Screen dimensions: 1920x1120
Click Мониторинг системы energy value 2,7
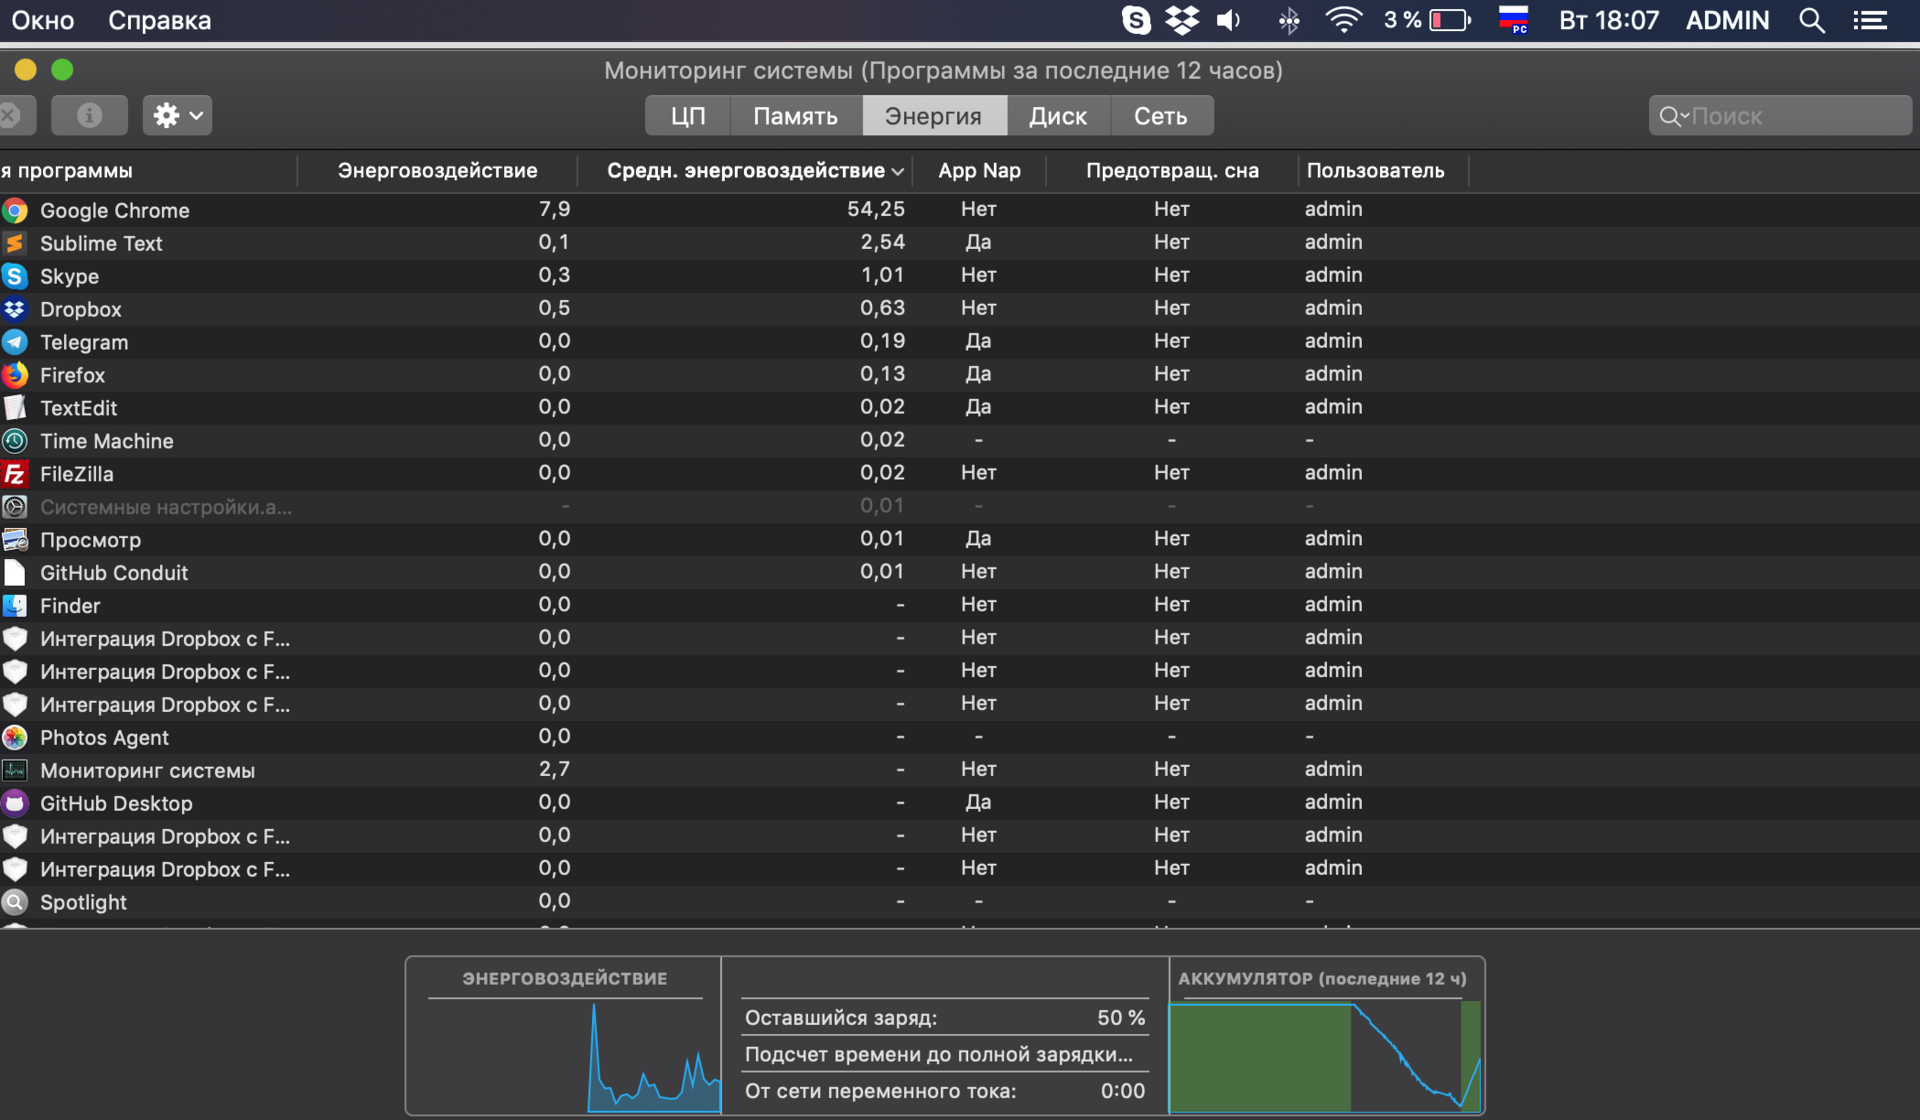coord(554,769)
